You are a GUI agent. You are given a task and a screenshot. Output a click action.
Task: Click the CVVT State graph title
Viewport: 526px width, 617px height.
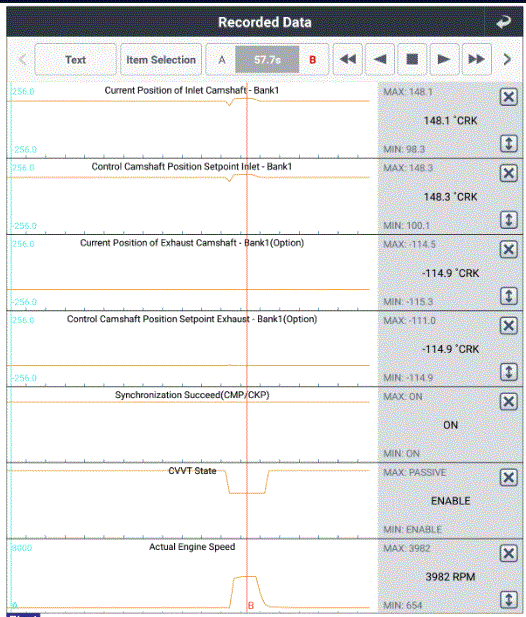click(192, 471)
